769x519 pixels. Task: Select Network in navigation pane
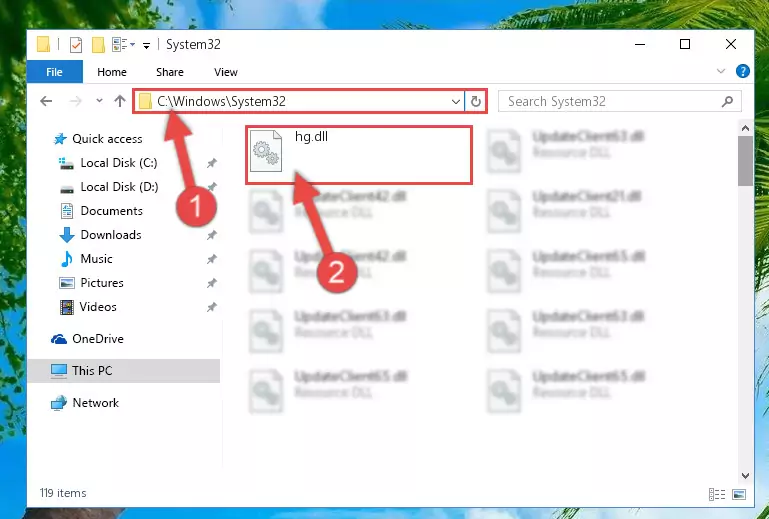point(95,403)
